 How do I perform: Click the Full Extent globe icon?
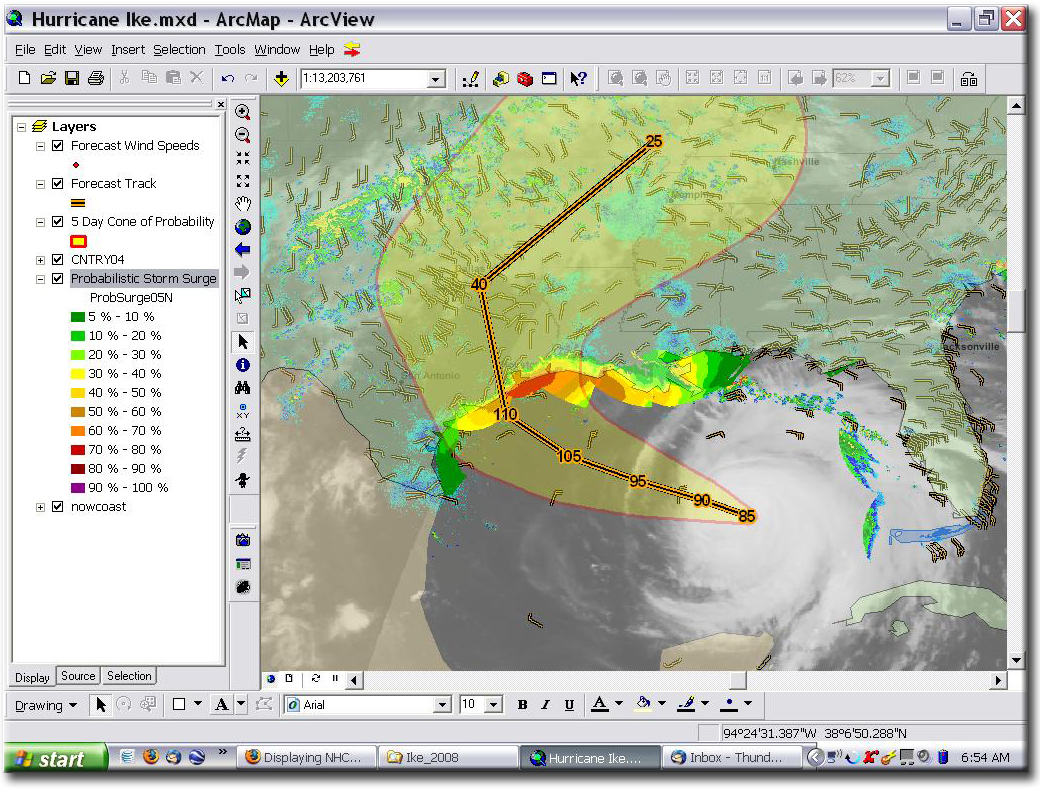click(x=243, y=227)
